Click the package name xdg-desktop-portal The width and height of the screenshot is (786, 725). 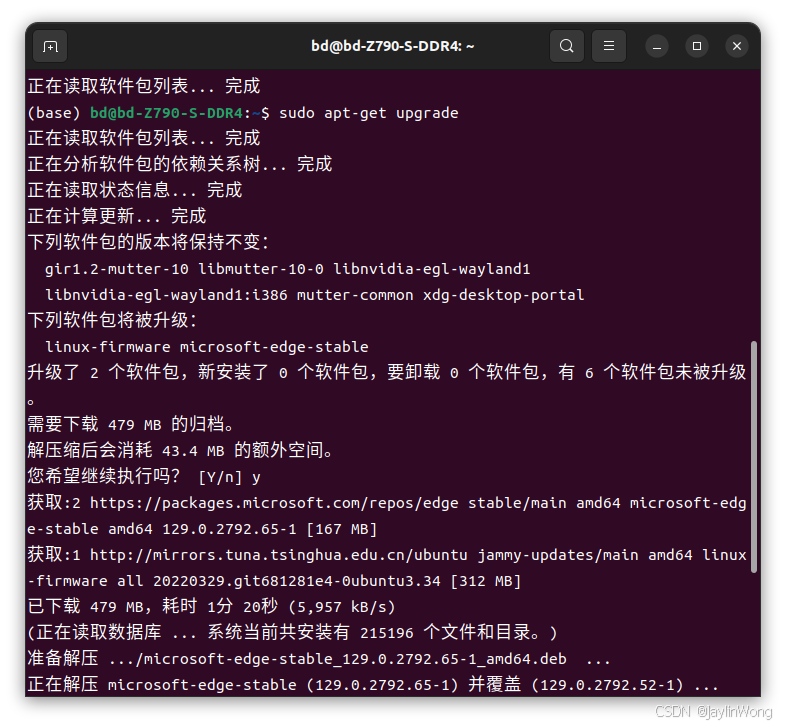(503, 295)
